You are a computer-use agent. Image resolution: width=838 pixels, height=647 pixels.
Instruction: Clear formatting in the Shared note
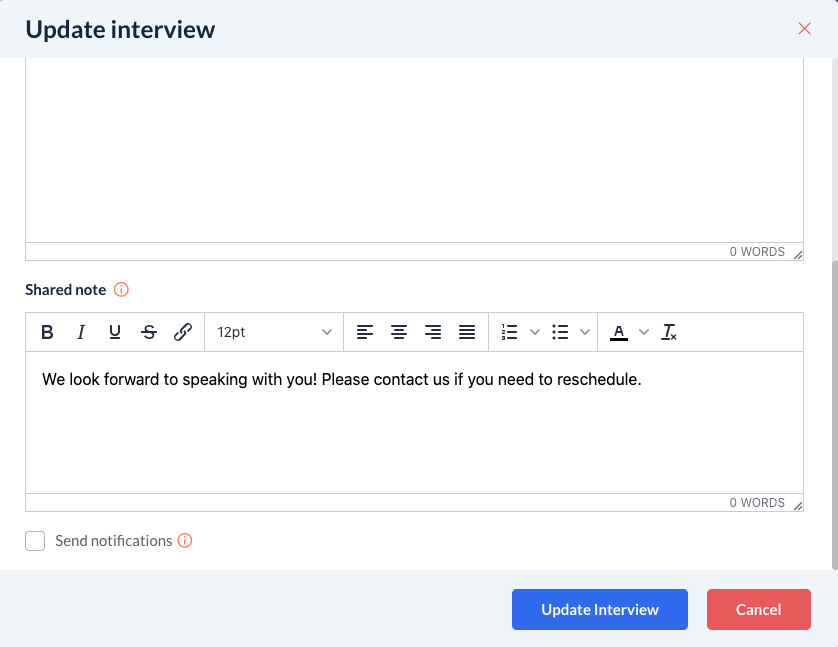pyautogui.click(x=670, y=332)
